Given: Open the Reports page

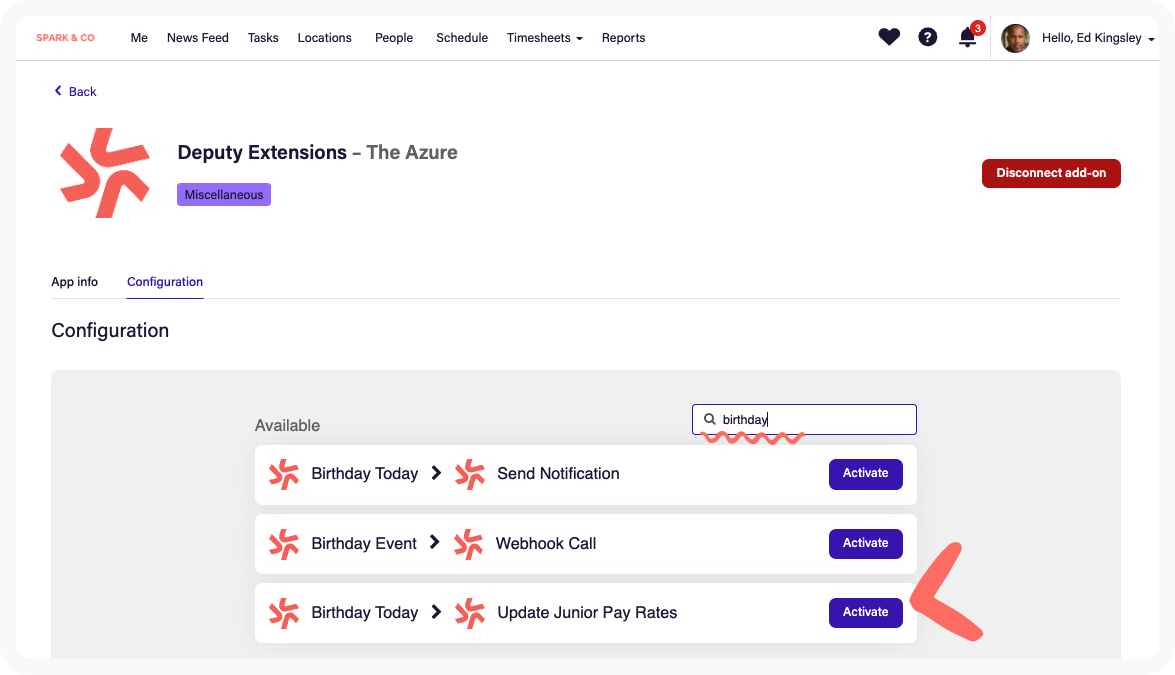Looking at the screenshot, I should (x=623, y=37).
